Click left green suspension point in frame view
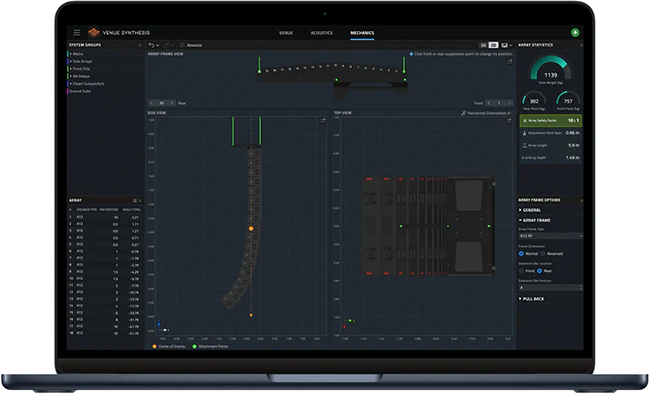Image resolution: width=650 pixels, height=394 pixels. (x=260, y=71)
